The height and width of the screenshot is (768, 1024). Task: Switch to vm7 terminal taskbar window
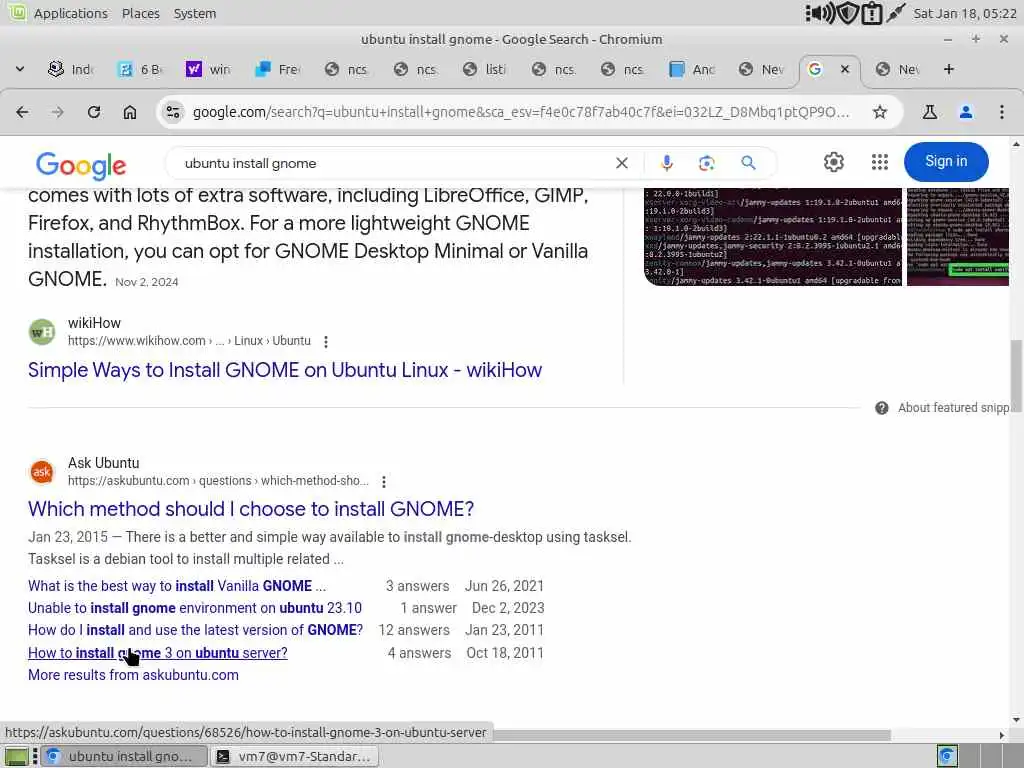point(295,756)
